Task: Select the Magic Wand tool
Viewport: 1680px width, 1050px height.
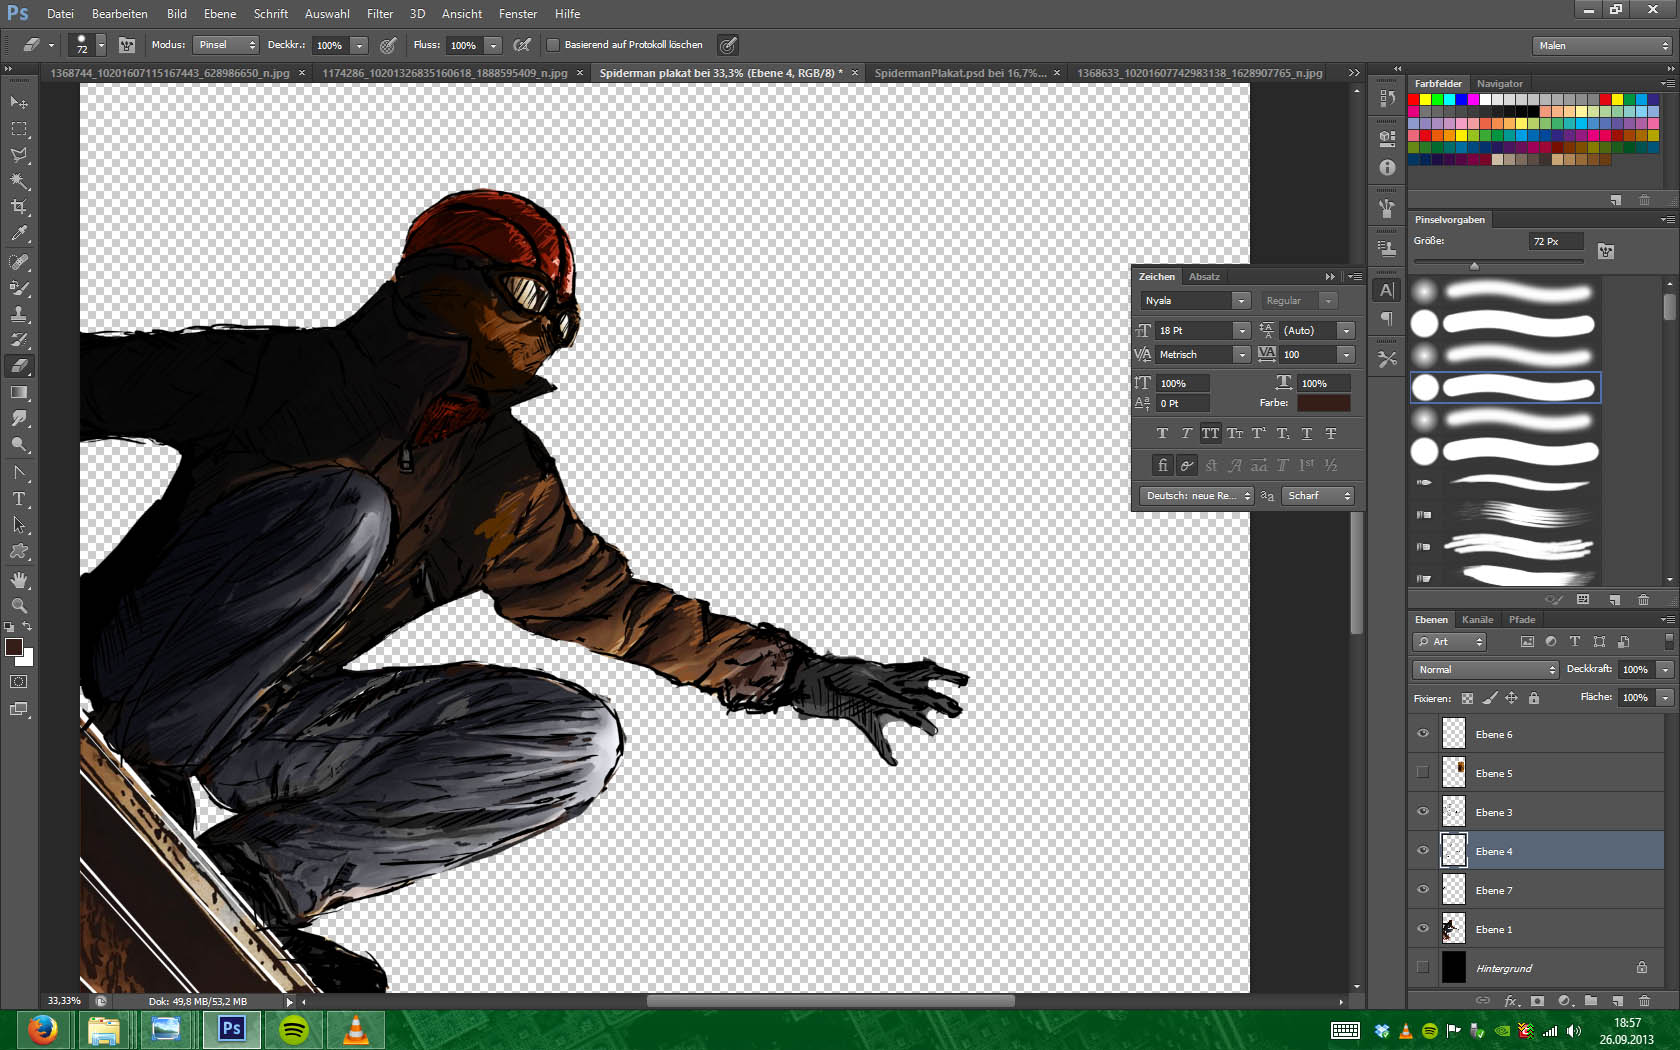Action: coord(19,181)
